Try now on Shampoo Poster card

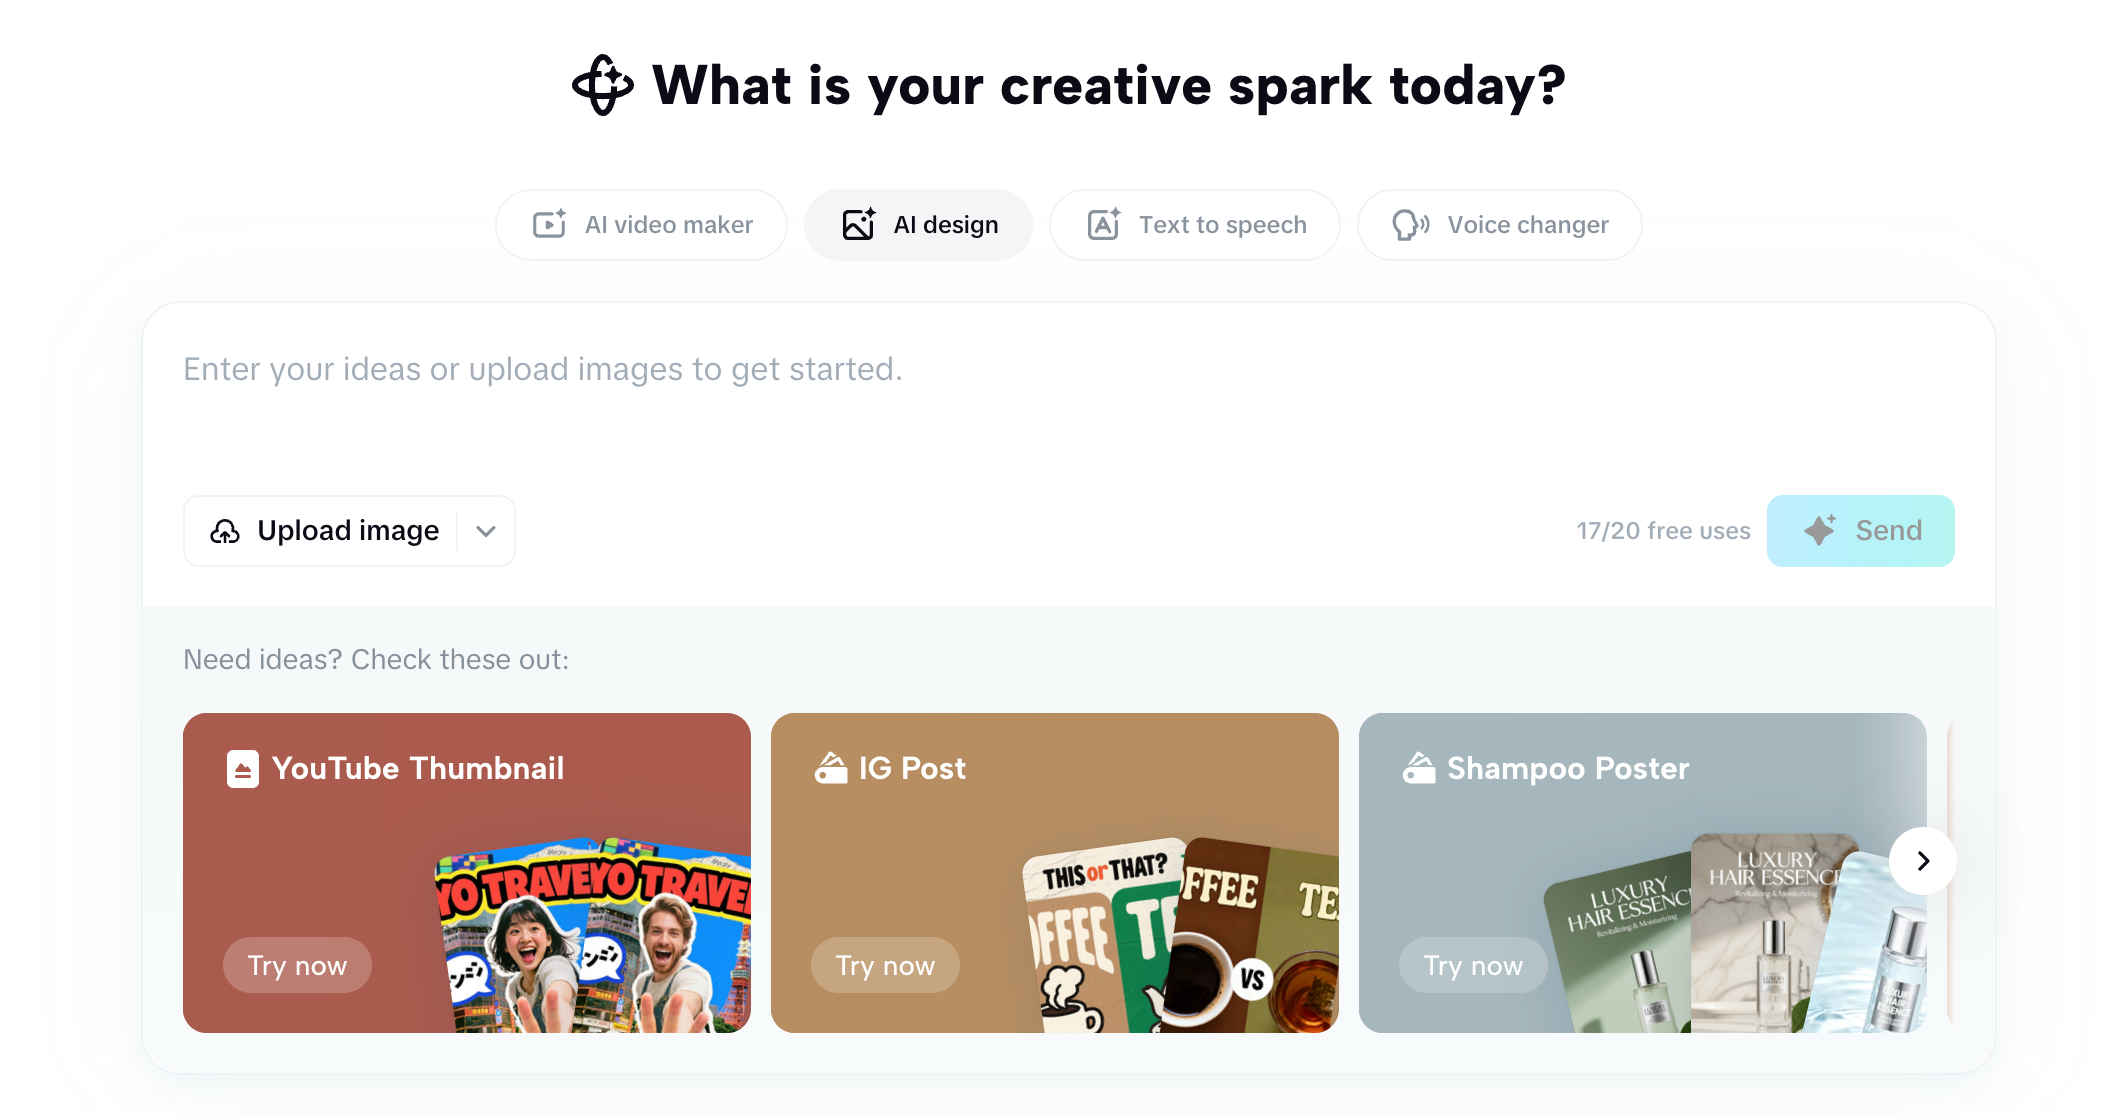1473,965
